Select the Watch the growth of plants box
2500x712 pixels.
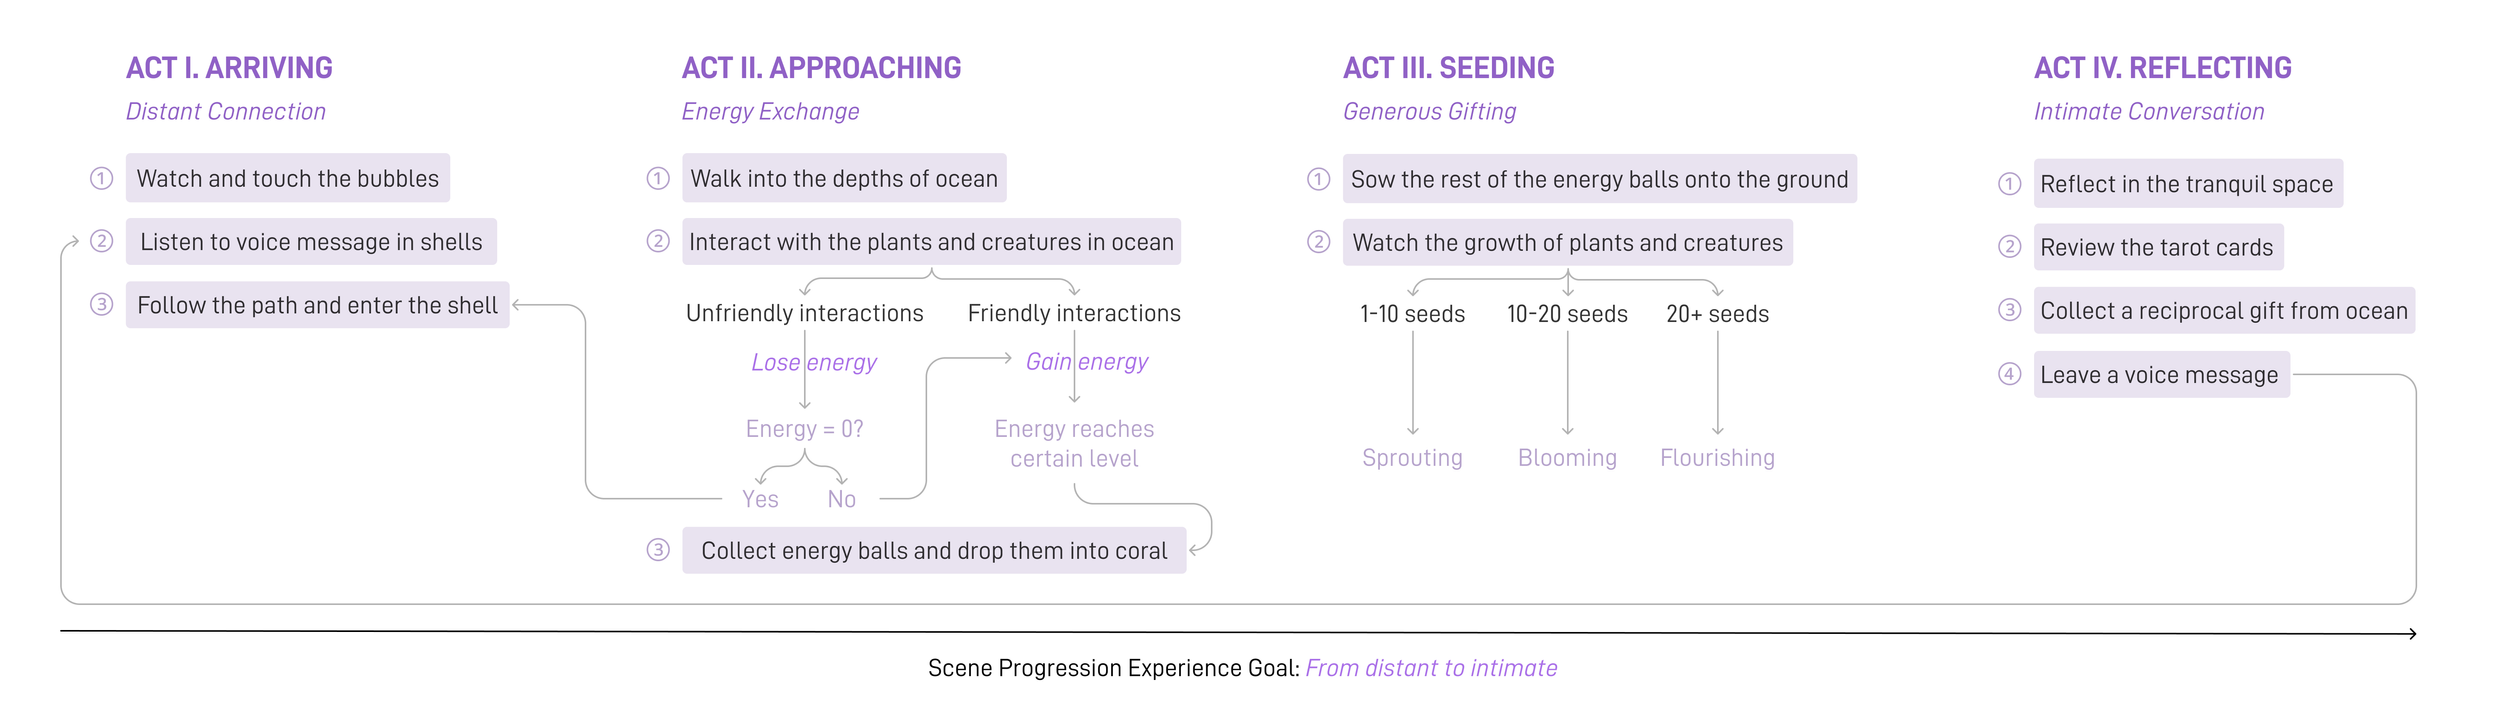tap(1567, 242)
